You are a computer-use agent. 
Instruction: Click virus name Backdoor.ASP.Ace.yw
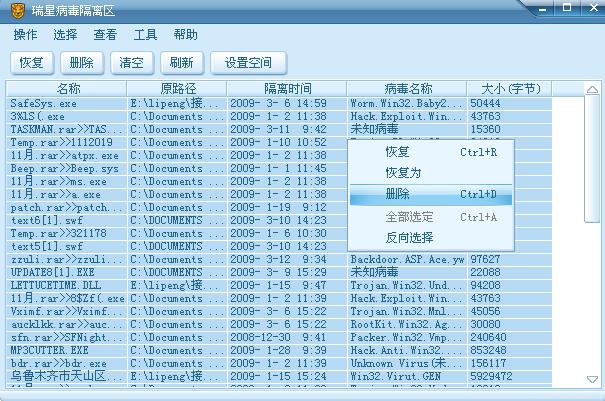407,259
